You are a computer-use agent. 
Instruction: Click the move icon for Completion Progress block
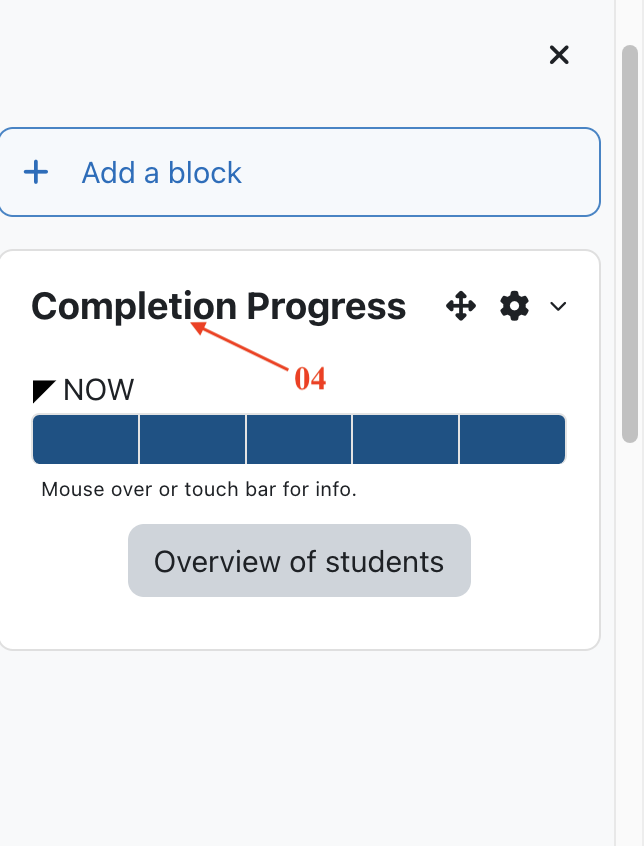pyautogui.click(x=461, y=306)
